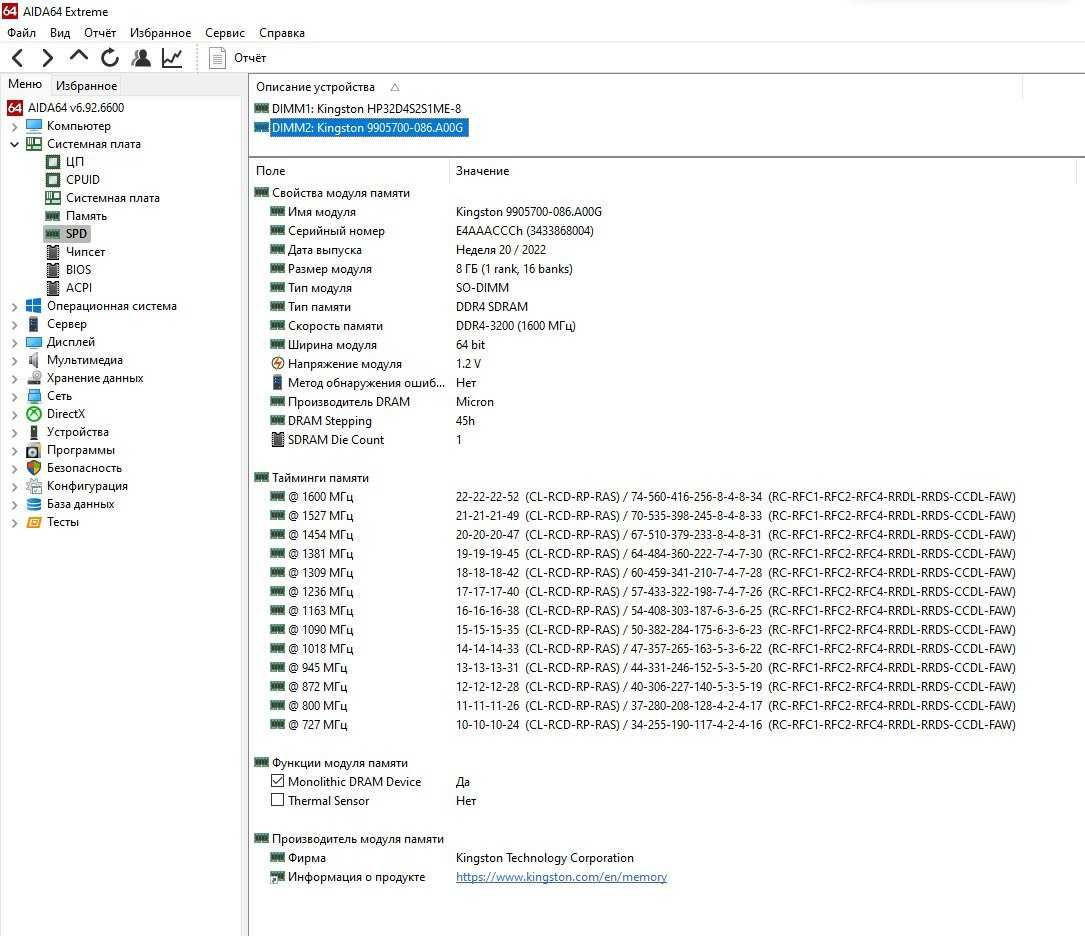The width and height of the screenshot is (1085, 936).
Task: Expand the Дисплей tree node
Action: coord(15,342)
